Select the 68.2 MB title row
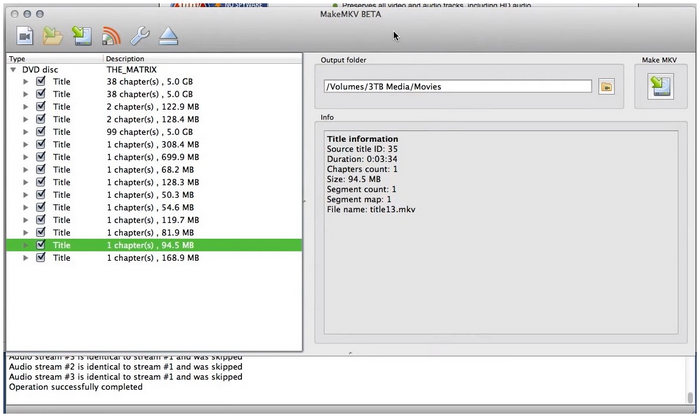This screenshot has width=700, height=417. point(150,170)
